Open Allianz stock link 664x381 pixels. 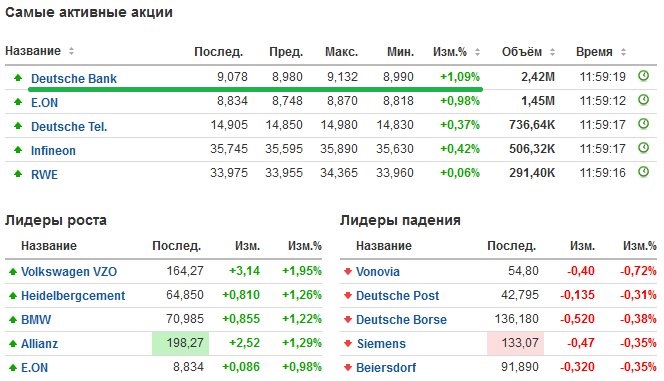pos(39,343)
